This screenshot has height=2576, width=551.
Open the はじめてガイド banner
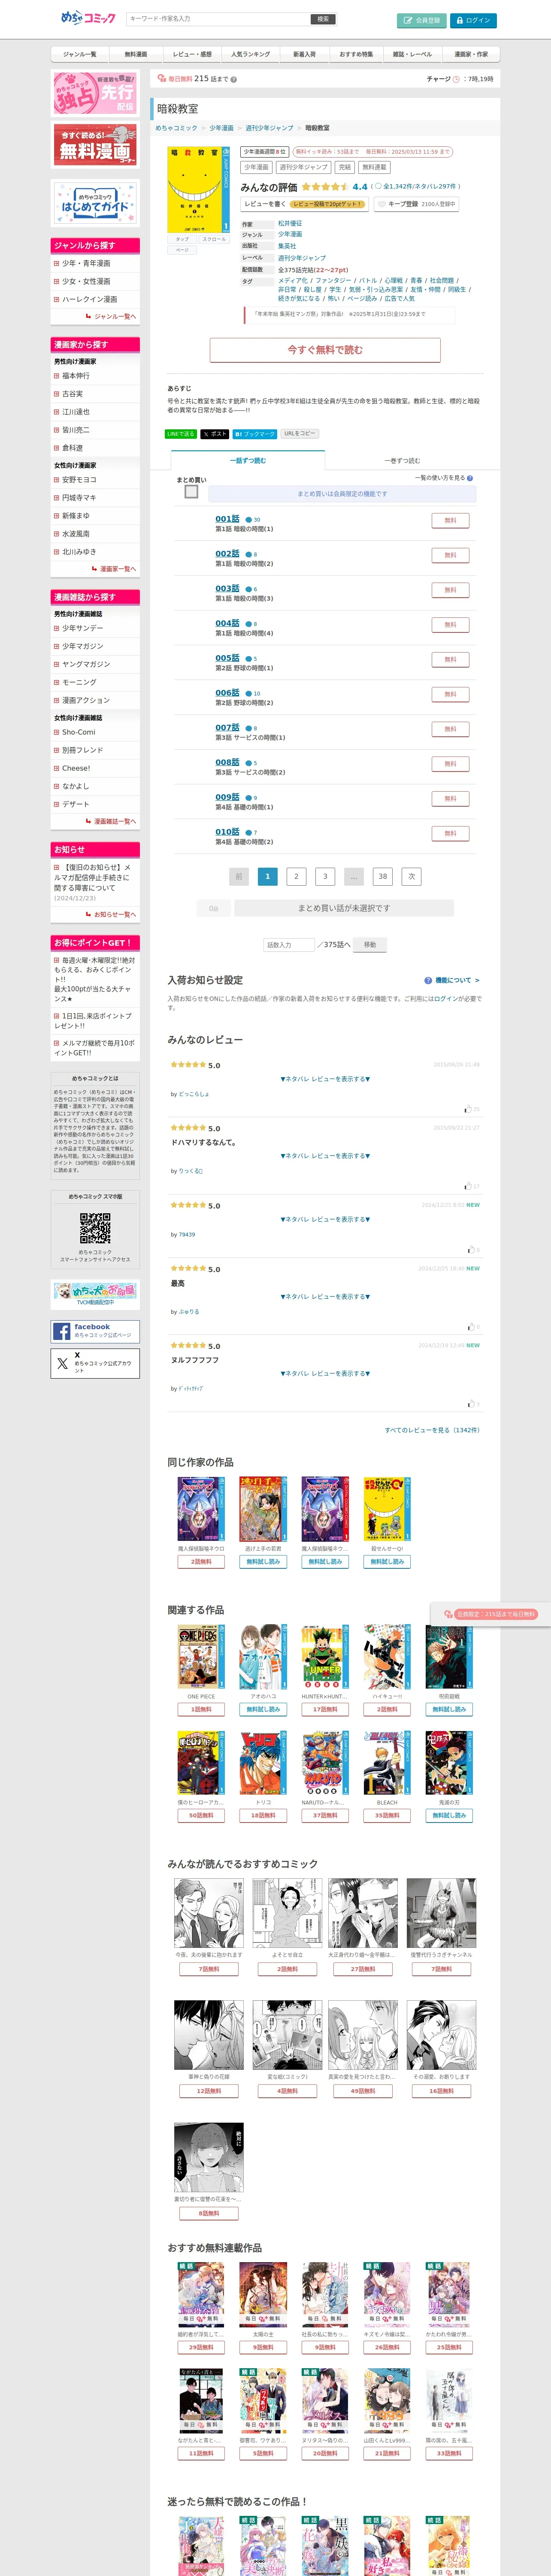(95, 203)
